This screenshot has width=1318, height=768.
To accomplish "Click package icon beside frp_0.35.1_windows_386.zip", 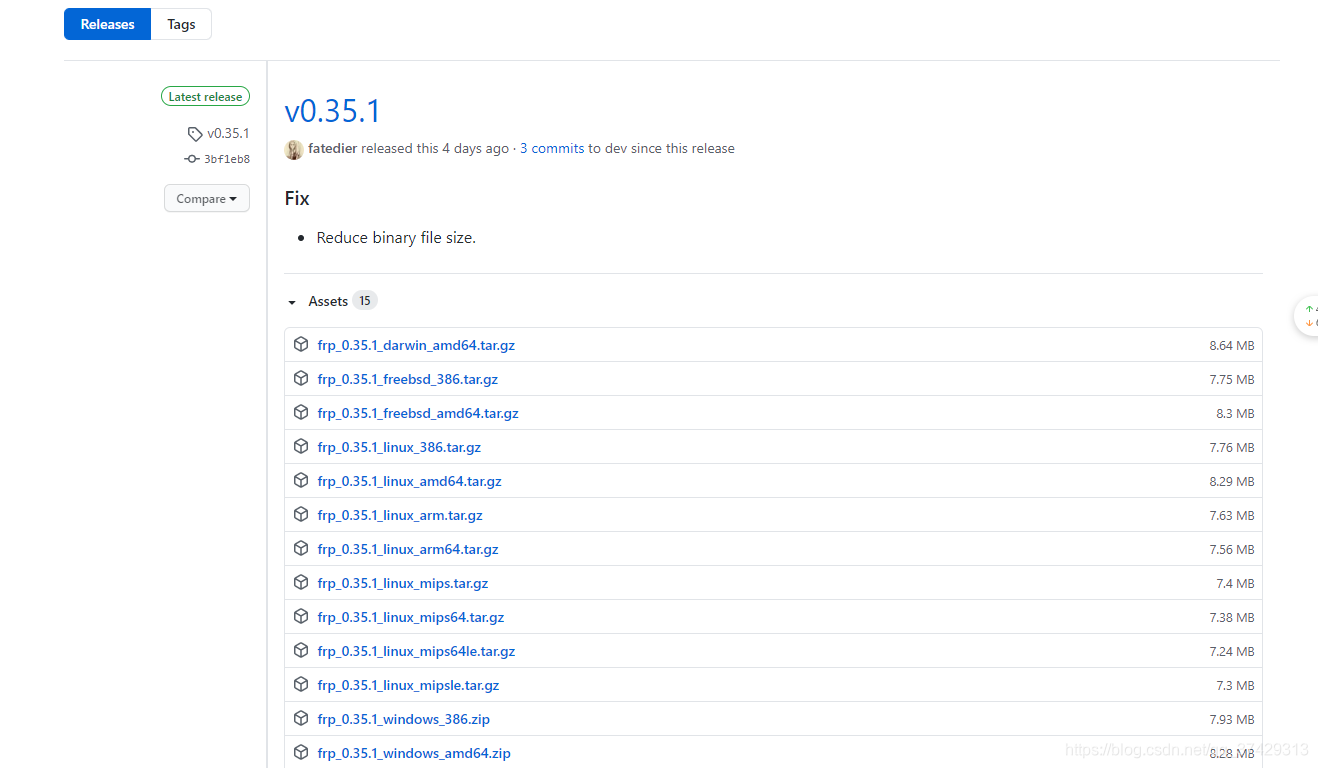I will pos(301,718).
